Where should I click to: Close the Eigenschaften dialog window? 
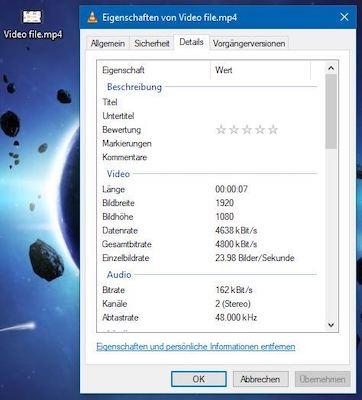pos(344,17)
